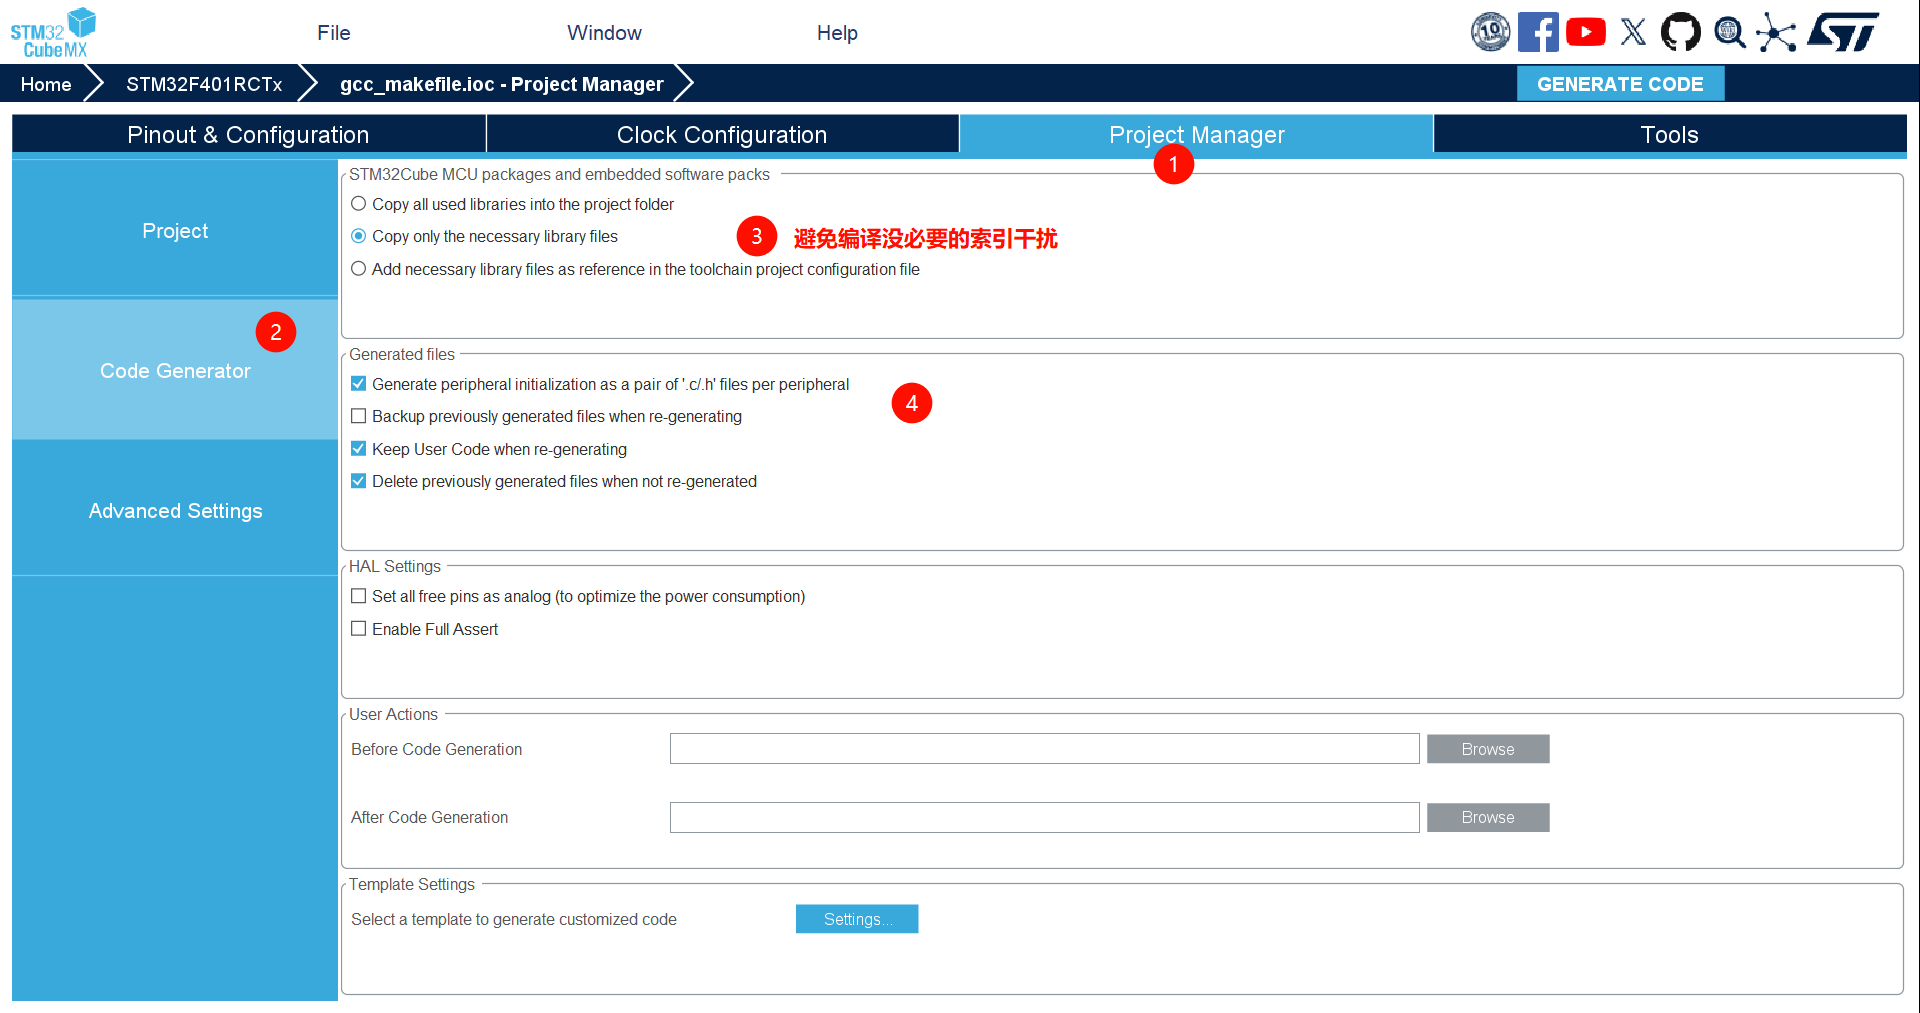Switch to Clock Configuration tab
Screen dimensions: 1920x1013
tap(722, 135)
